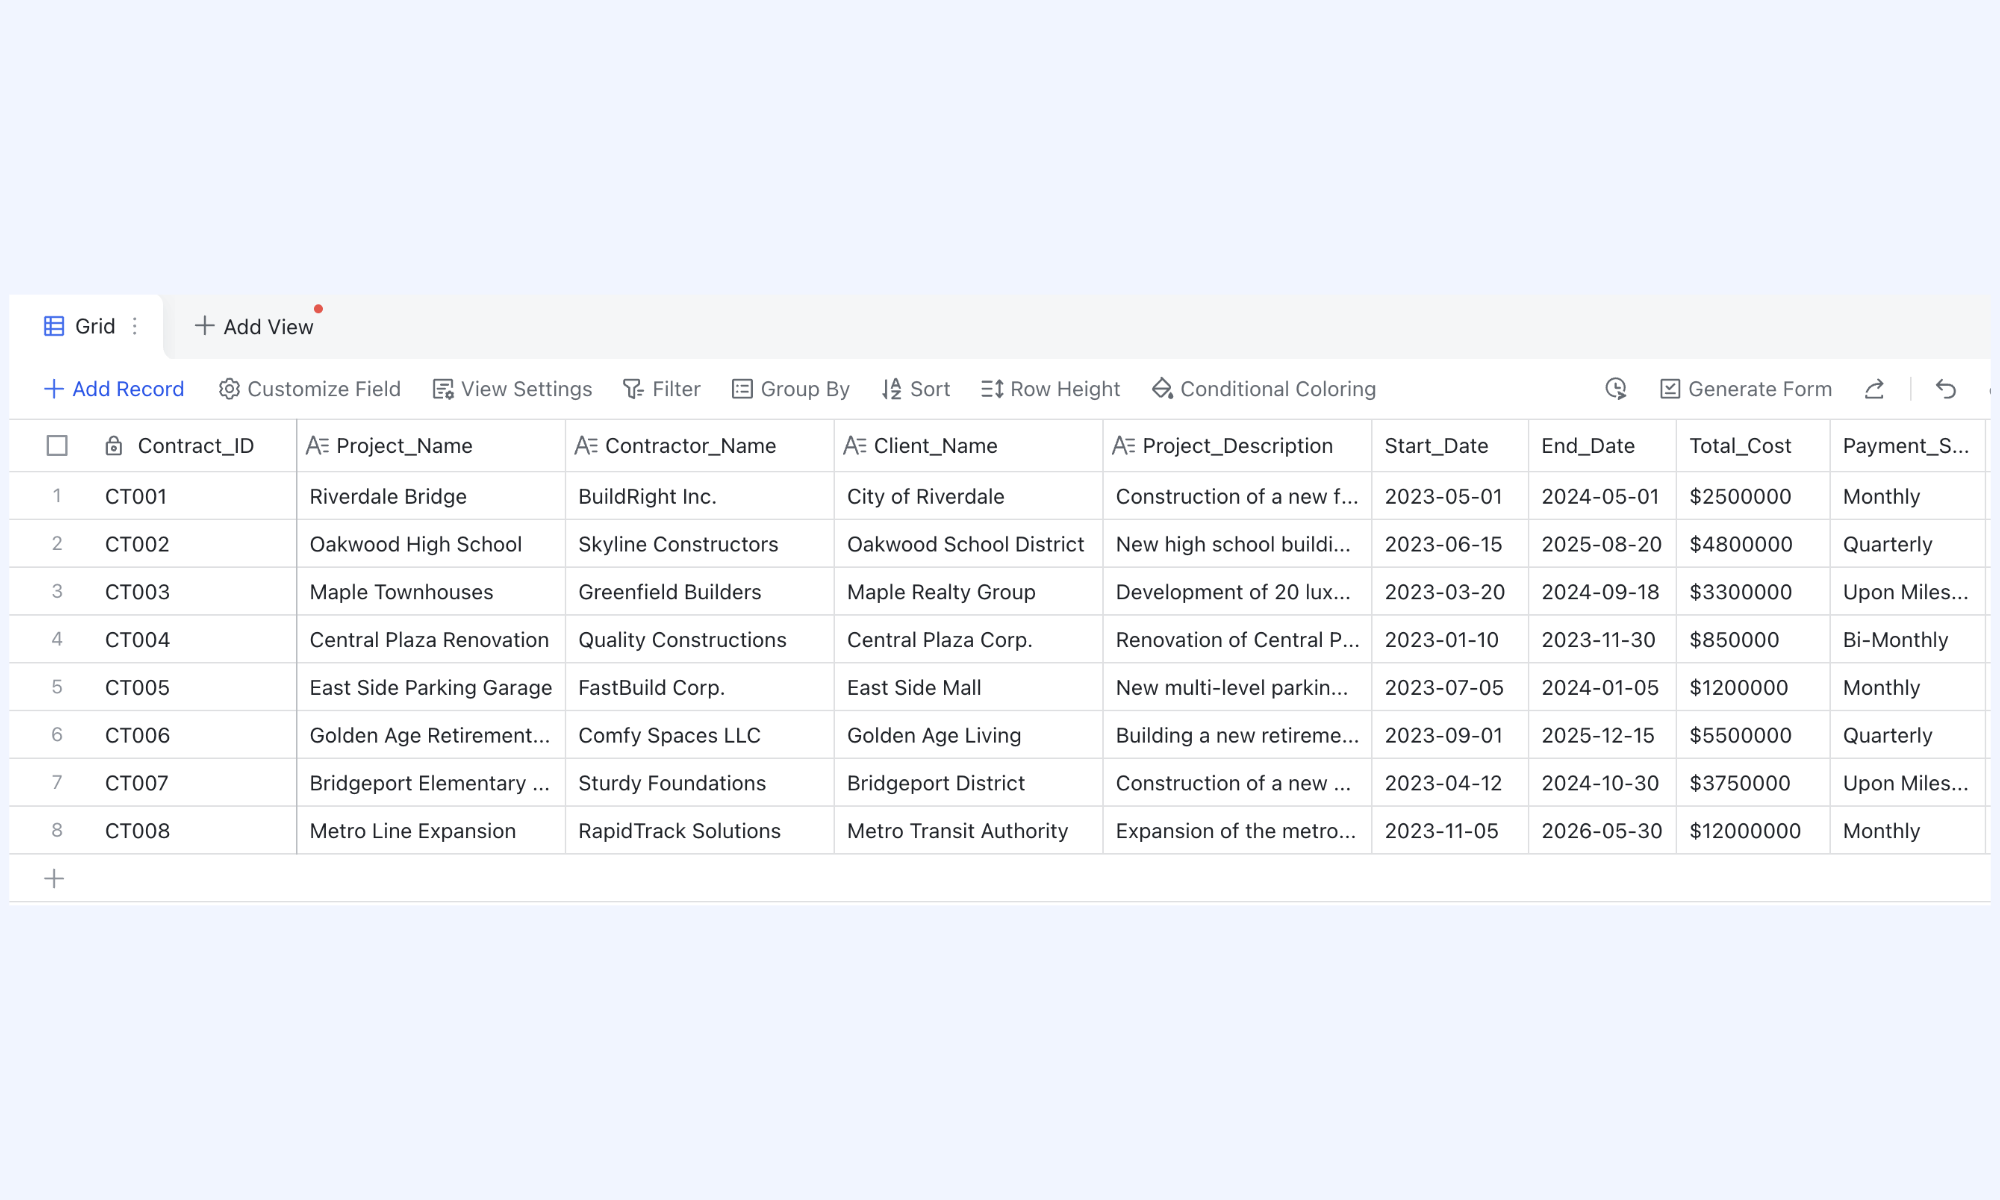
Task: Click the Bi-Monthly payment cell
Action: (x=1907, y=640)
